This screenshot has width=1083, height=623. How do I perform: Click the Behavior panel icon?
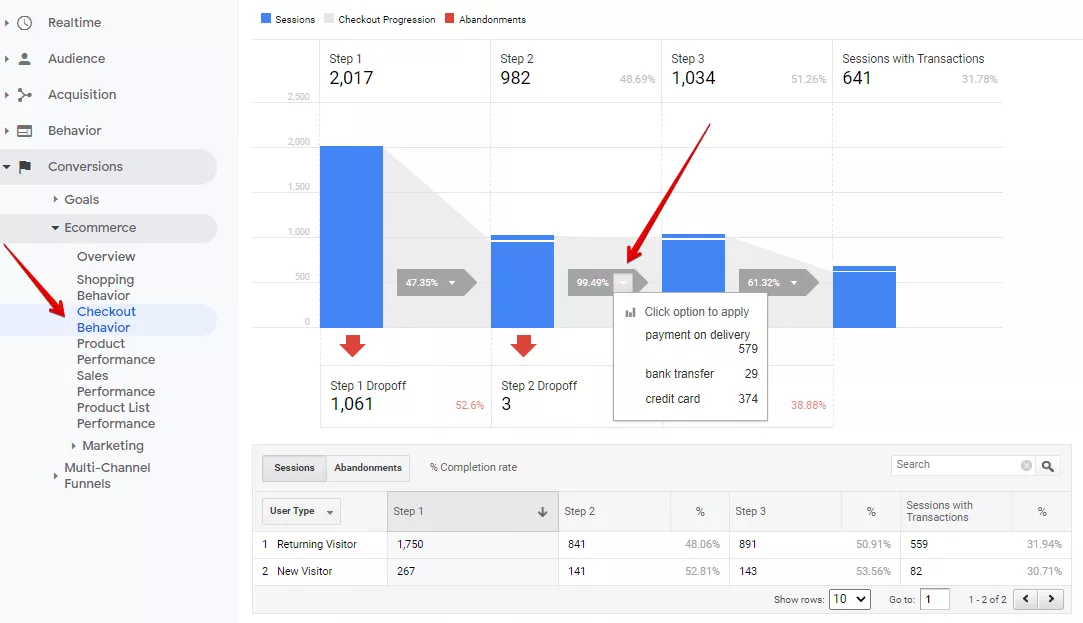pos(24,131)
